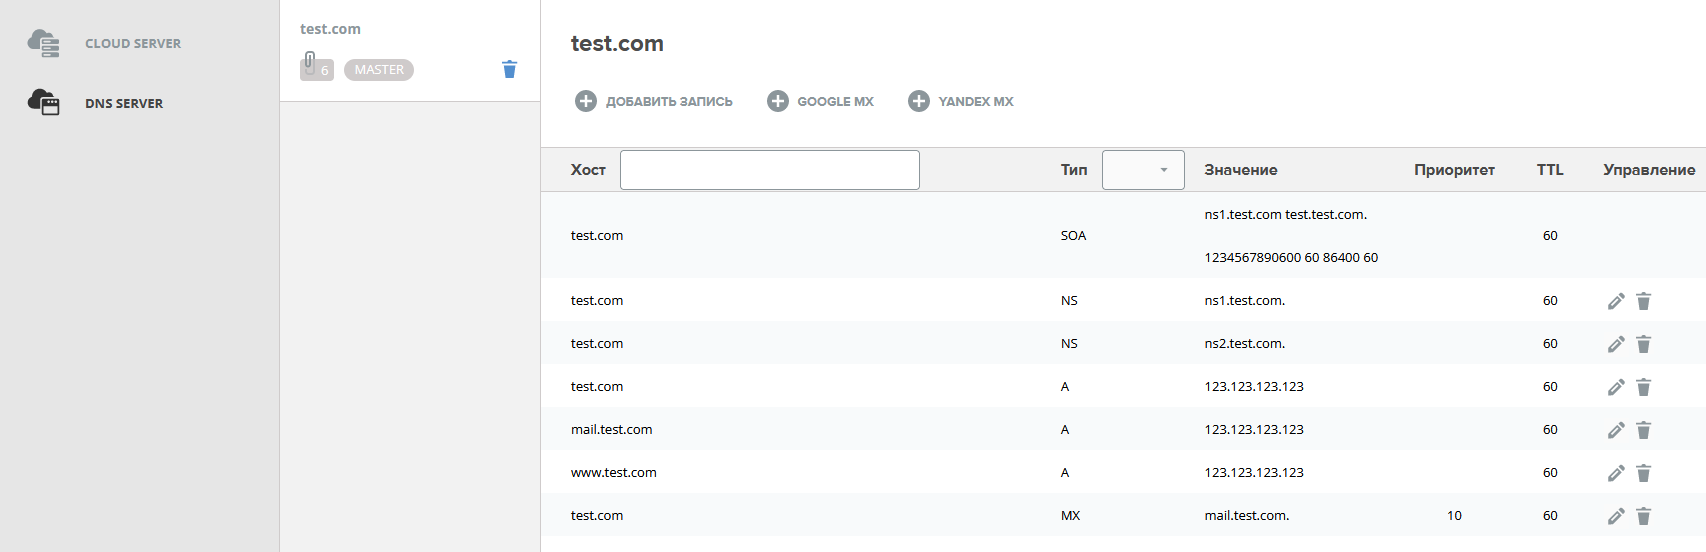The image size is (1706, 552).
Task: Delete the ns2.test.com. NS record
Action: (1643, 344)
